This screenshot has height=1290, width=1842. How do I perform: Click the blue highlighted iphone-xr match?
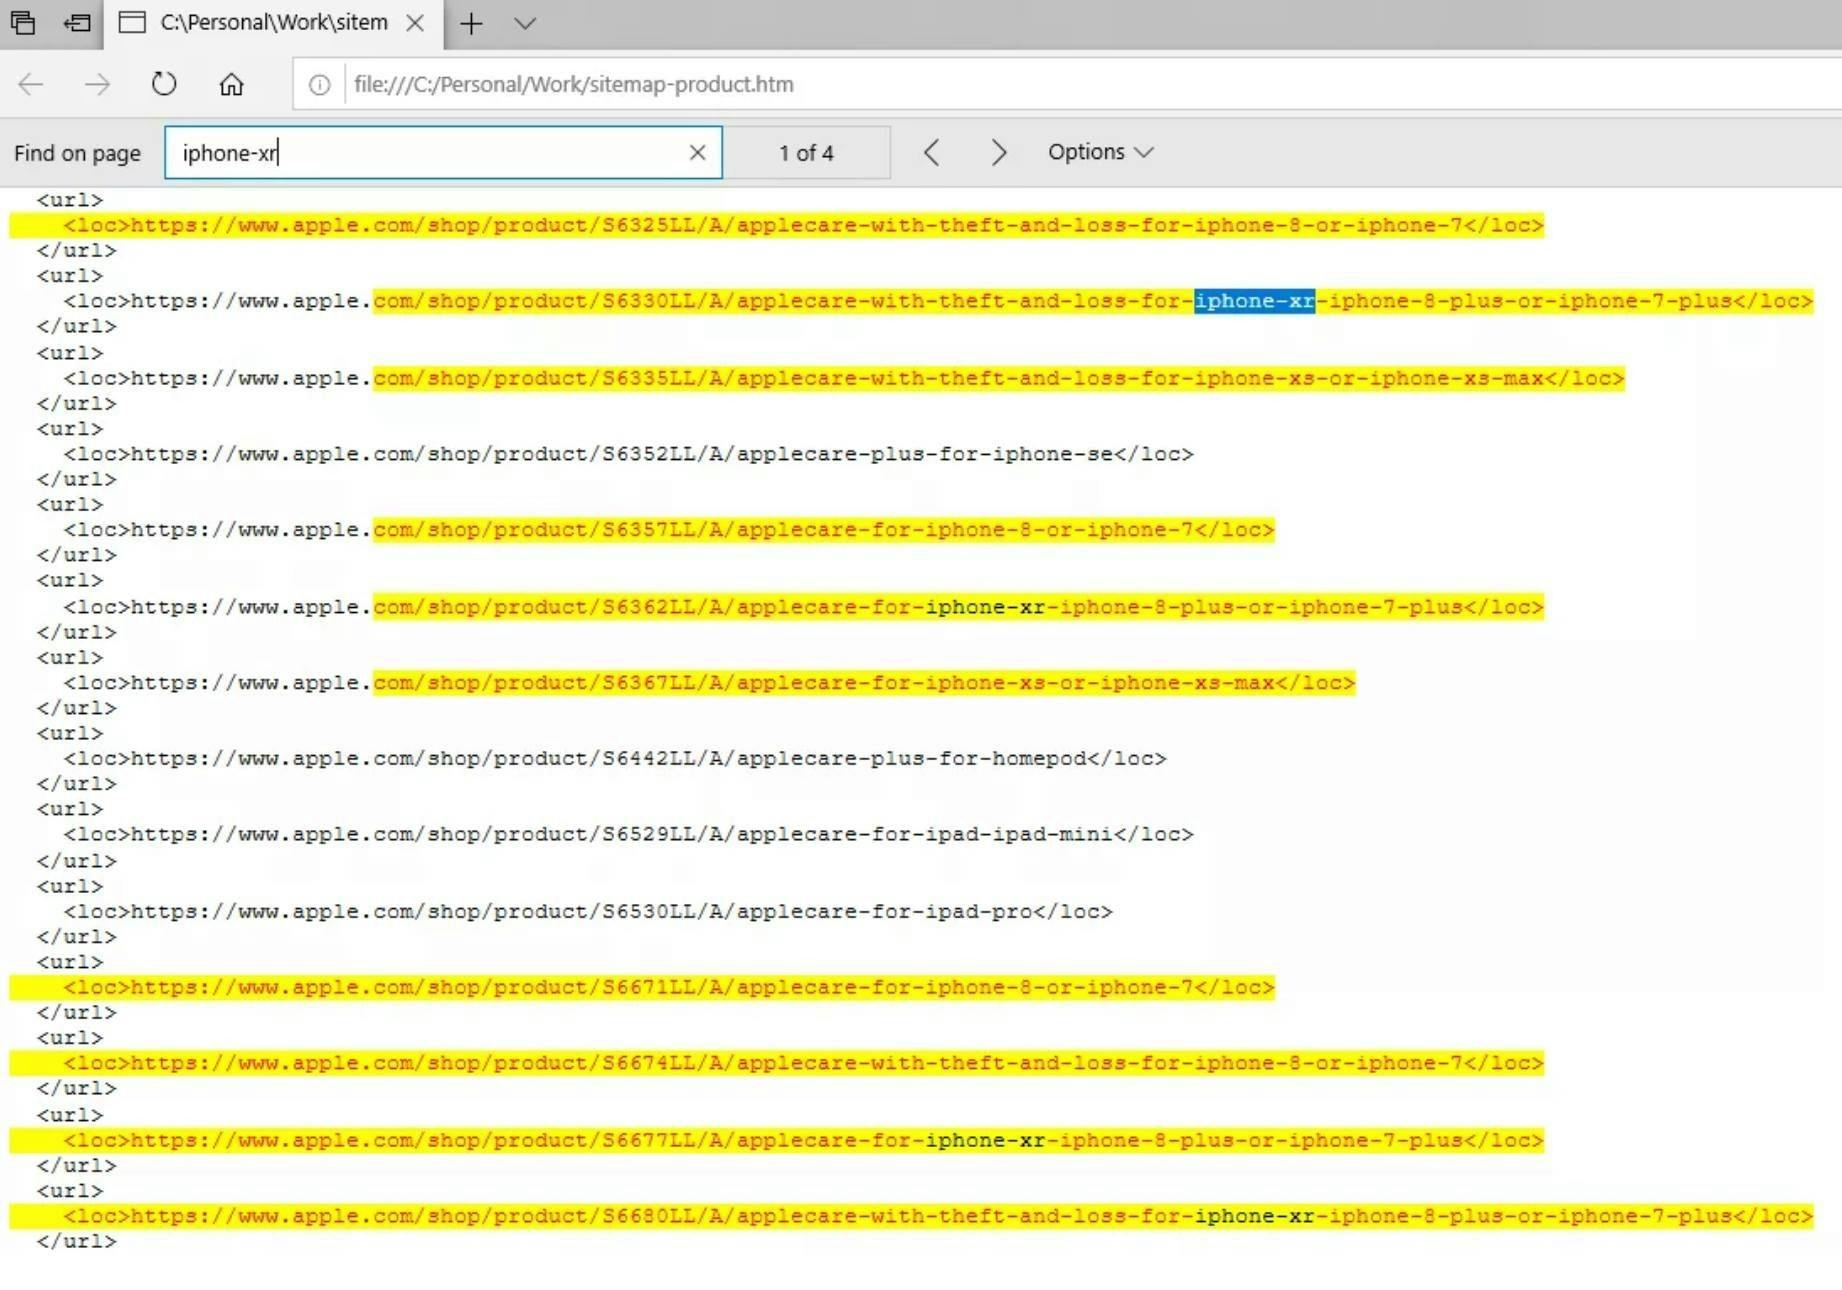[x=1254, y=301]
